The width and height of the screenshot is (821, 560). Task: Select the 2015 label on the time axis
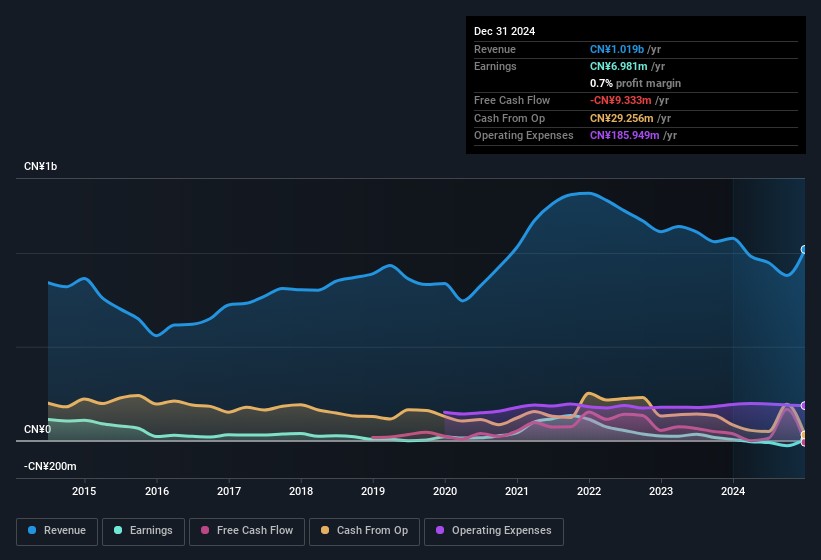(x=84, y=491)
